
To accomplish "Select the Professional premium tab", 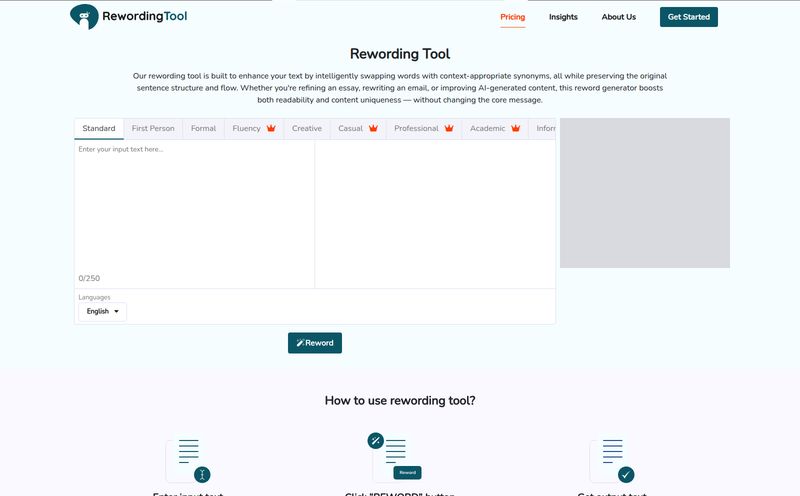I will click(423, 129).
